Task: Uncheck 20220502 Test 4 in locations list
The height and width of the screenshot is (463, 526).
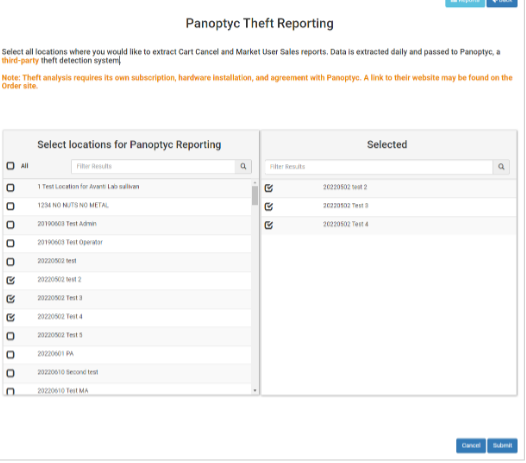Action: [x=10, y=317]
